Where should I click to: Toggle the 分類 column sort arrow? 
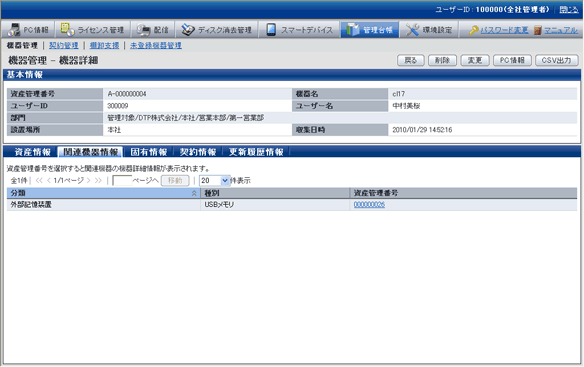[194, 193]
